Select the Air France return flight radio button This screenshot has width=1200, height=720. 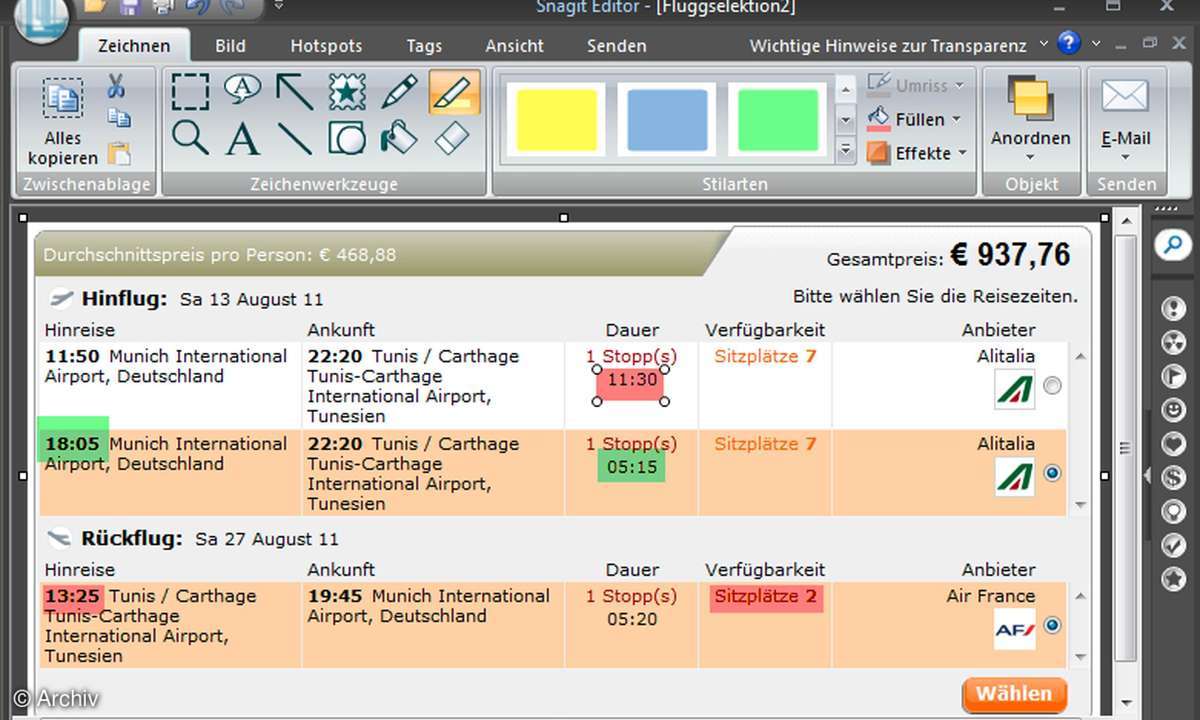click(x=1052, y=626)
